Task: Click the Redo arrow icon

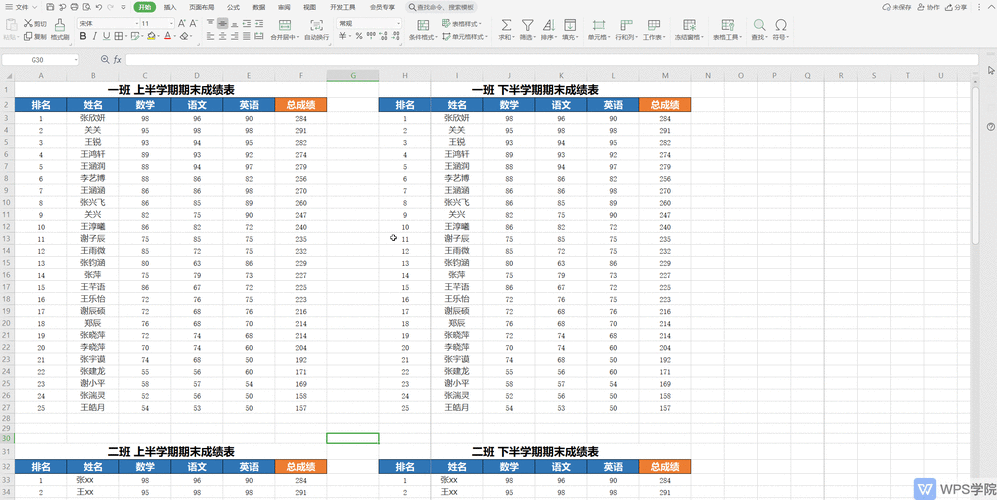Action: pyautogui.click(x=111, y=8)
